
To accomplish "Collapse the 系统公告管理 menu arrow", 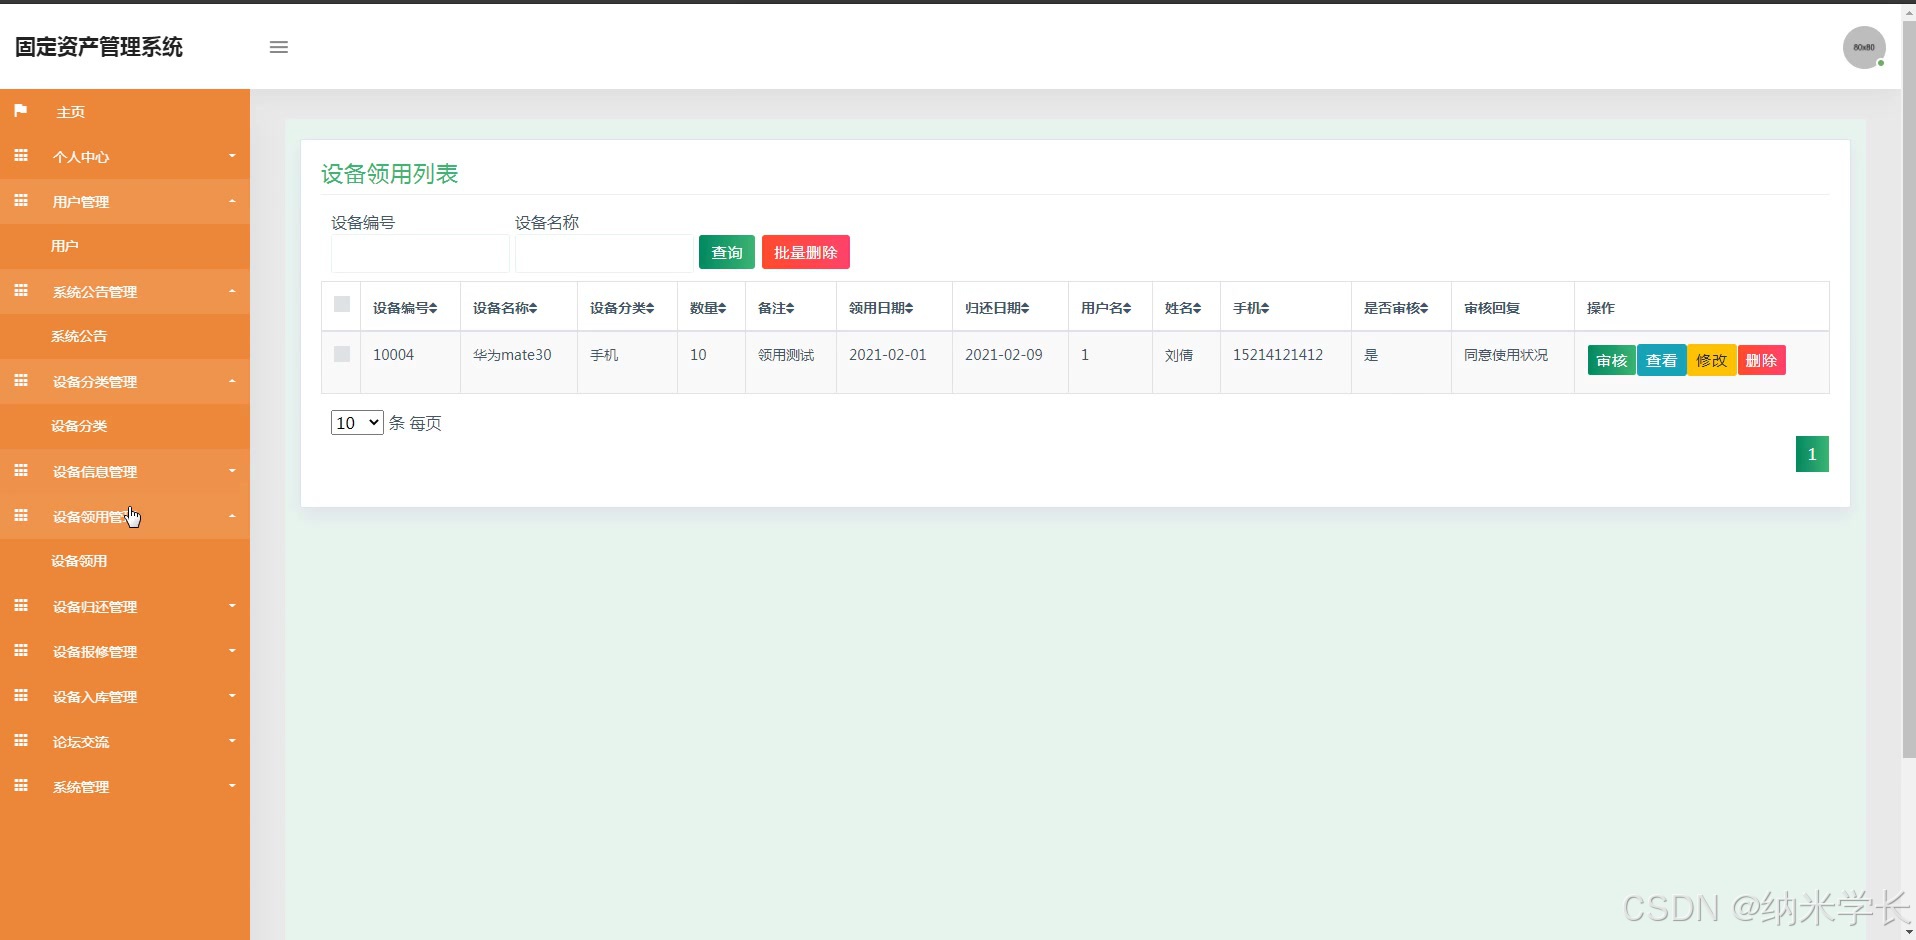I will point(232,291).
